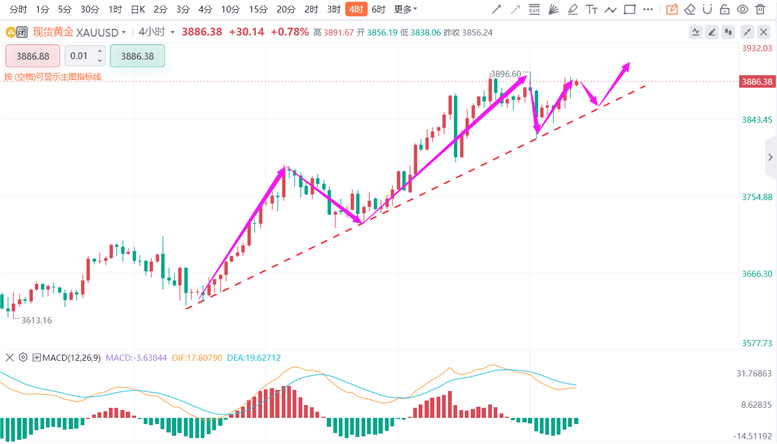The width and height of the screenshot is (777, 444).
Task: Close the MACD indicator panel
Action: pos(10,357)
